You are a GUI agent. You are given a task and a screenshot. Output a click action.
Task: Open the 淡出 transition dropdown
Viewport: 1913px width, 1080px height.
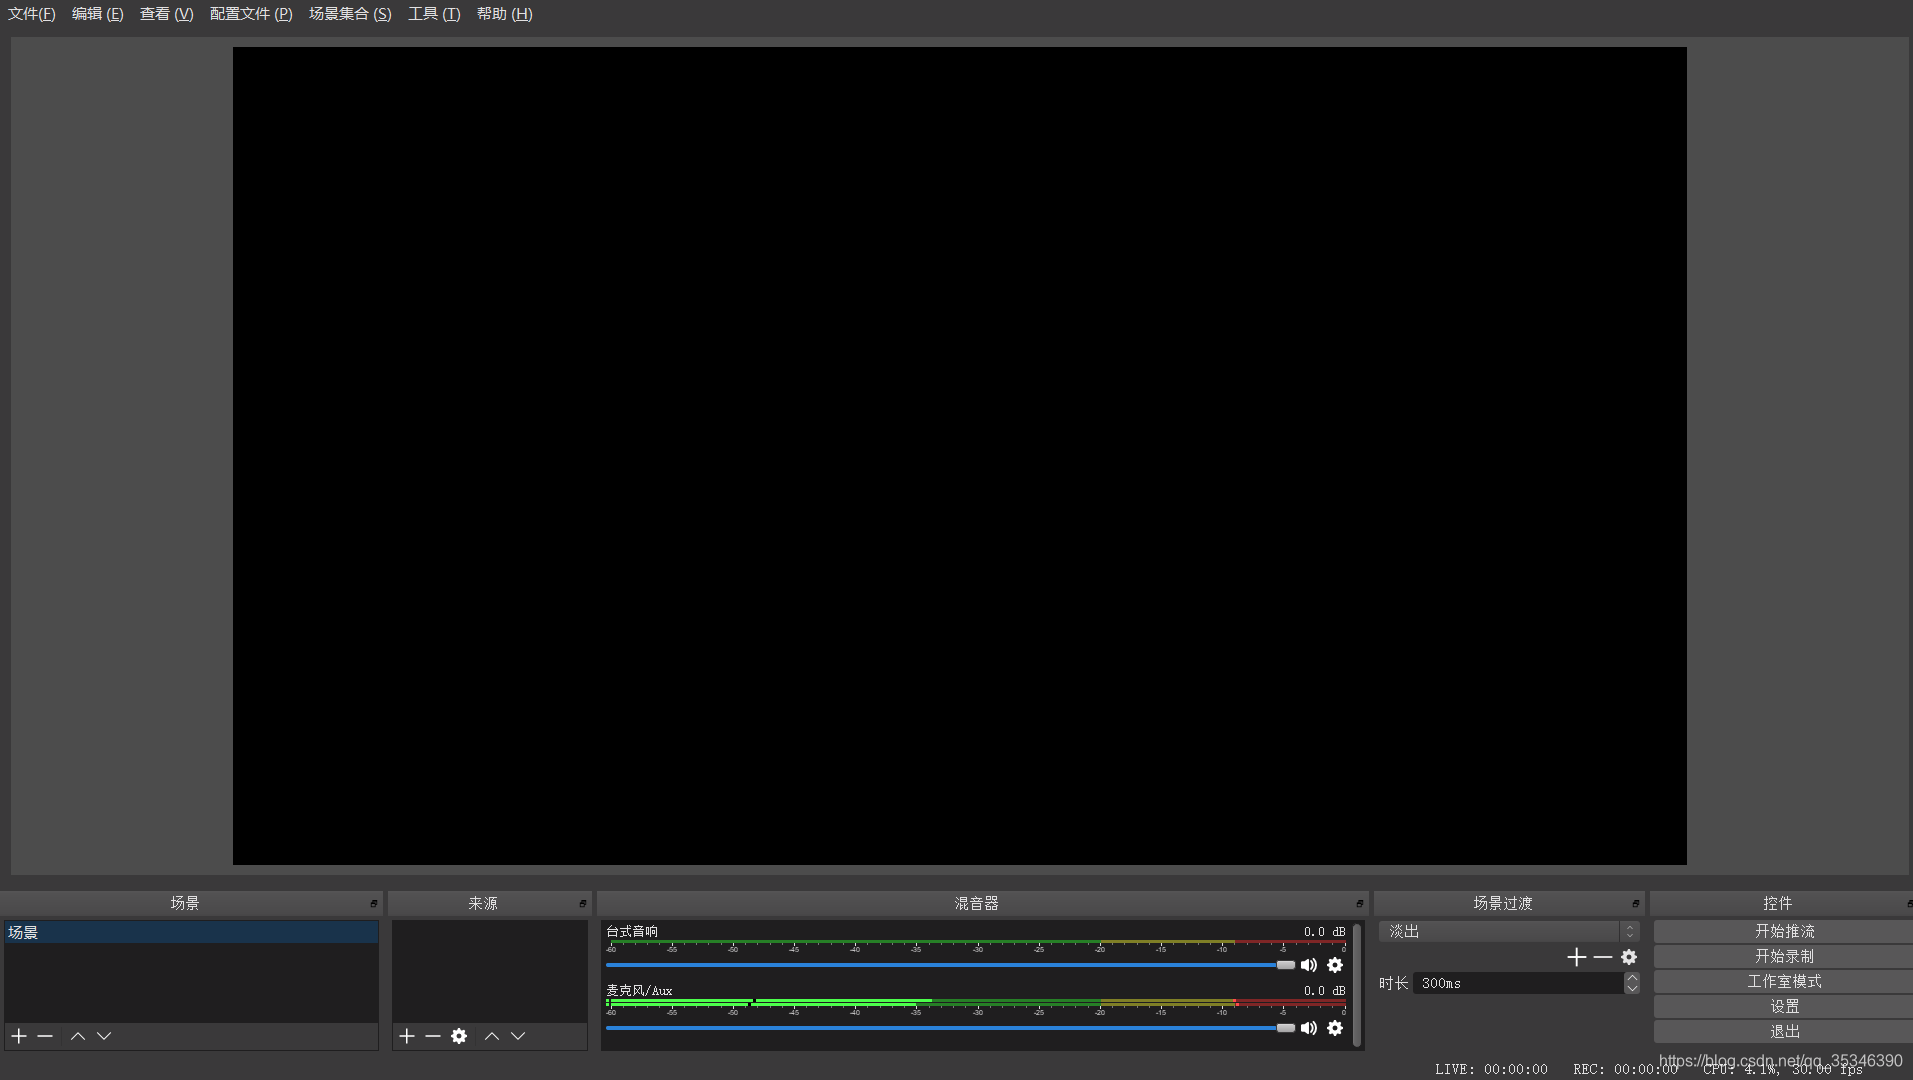[1509, 931]
